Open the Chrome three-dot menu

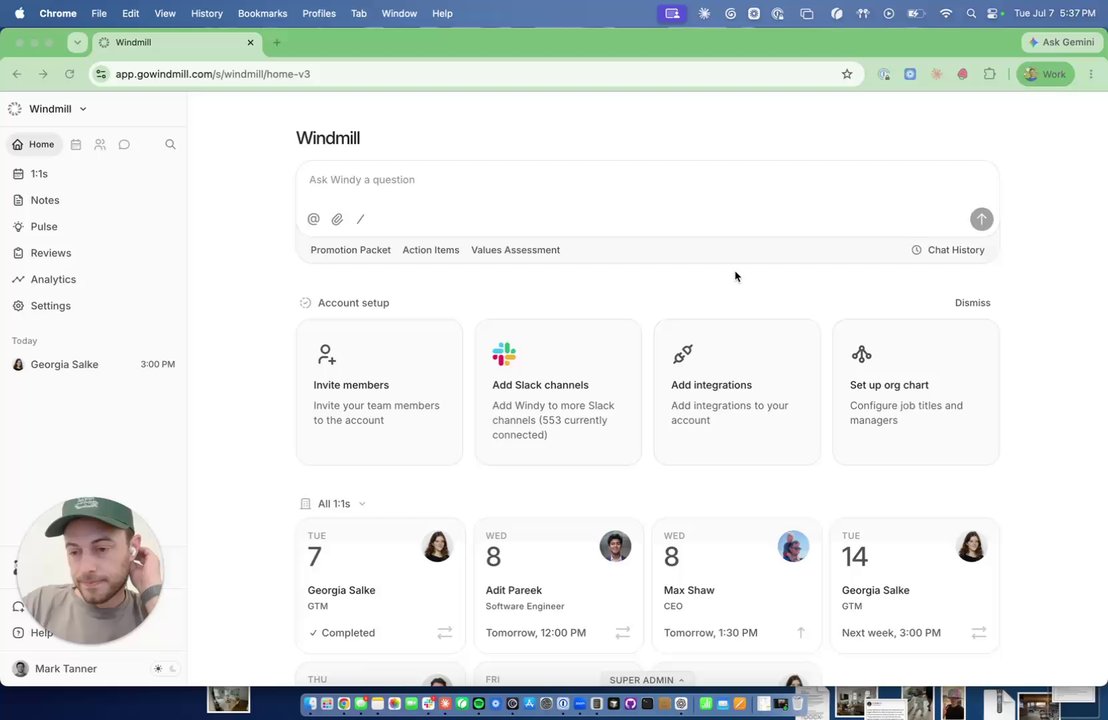click(1091, 74)
